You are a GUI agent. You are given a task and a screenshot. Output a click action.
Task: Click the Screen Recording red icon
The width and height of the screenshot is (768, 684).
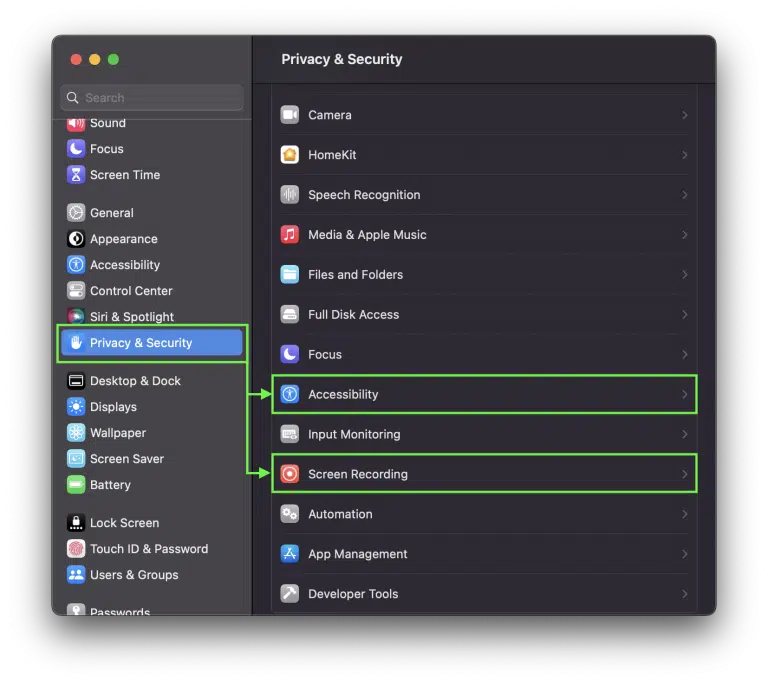(289, 474)
